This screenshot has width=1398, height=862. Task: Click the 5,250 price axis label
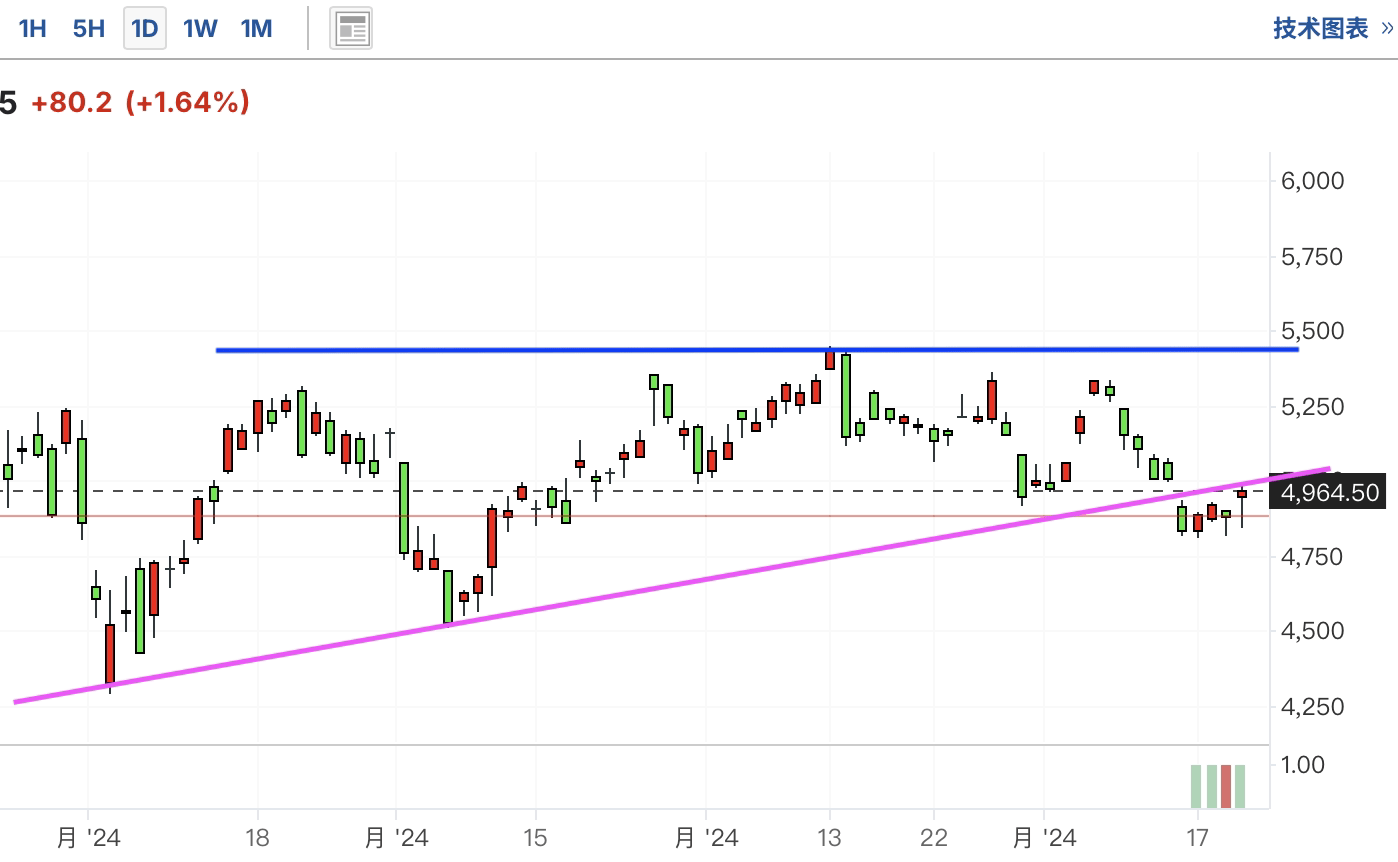click(1312, 406)
